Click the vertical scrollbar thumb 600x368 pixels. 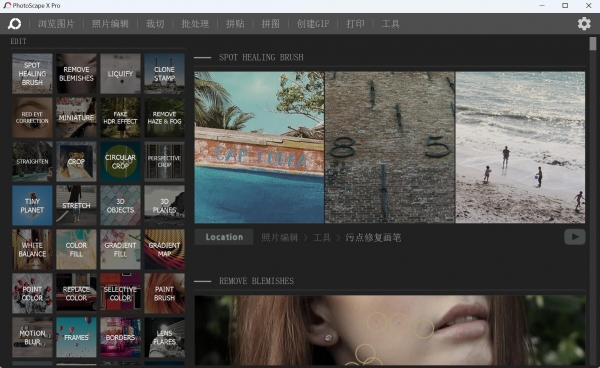pos(593,44)
